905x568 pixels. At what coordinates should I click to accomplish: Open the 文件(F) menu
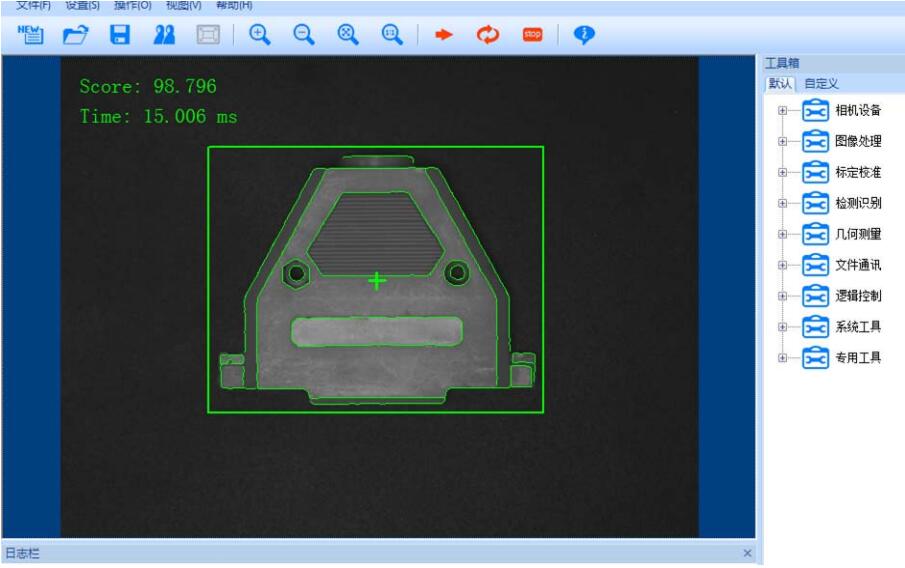point(33,5)
